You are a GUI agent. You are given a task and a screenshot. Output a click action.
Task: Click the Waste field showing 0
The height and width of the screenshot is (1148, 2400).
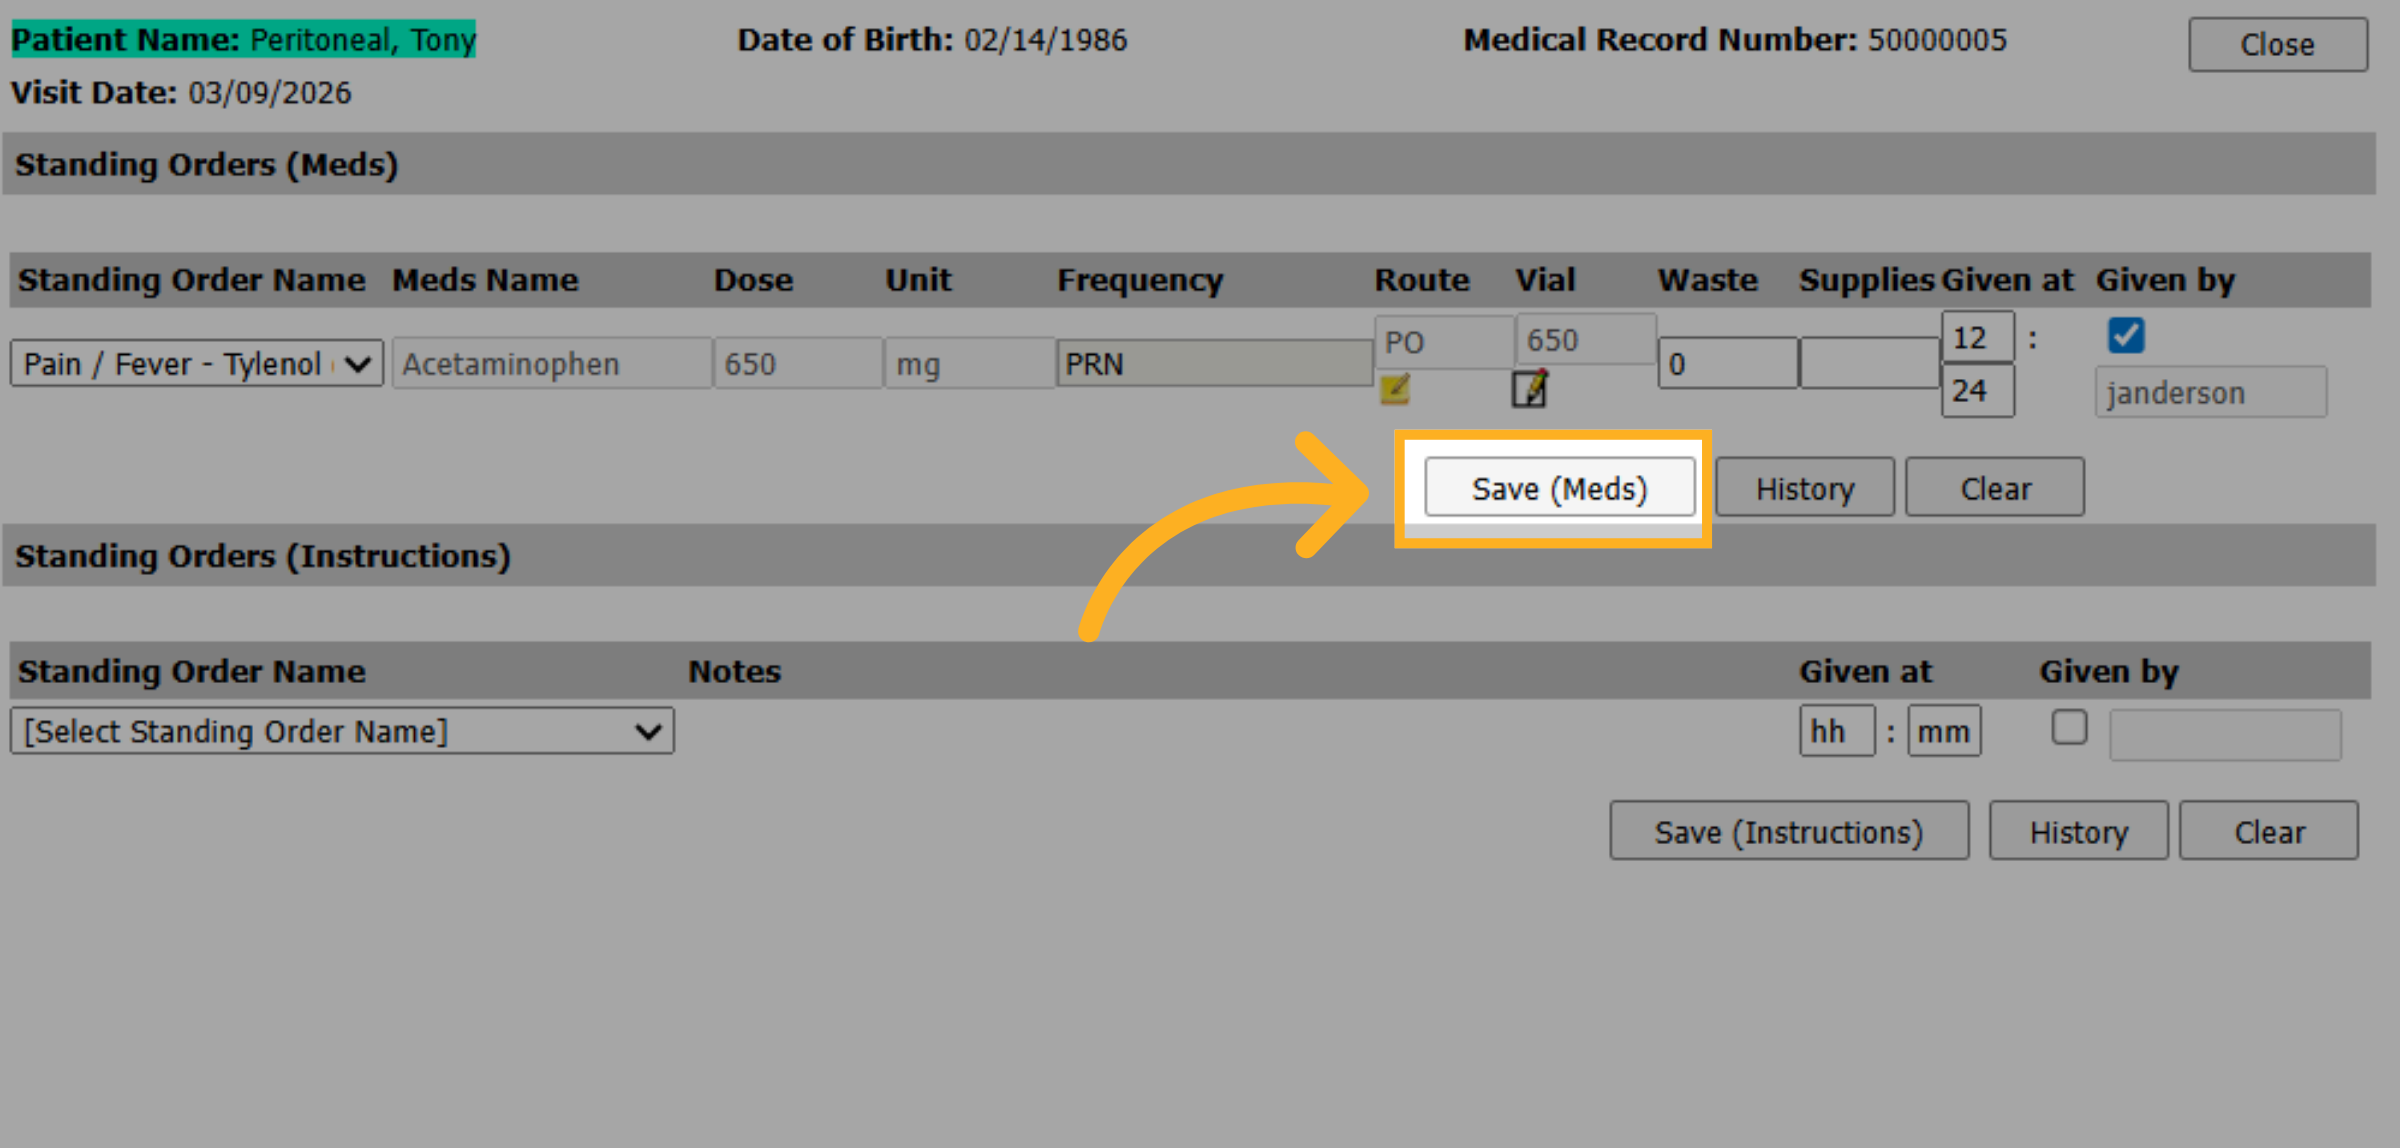1728,363
